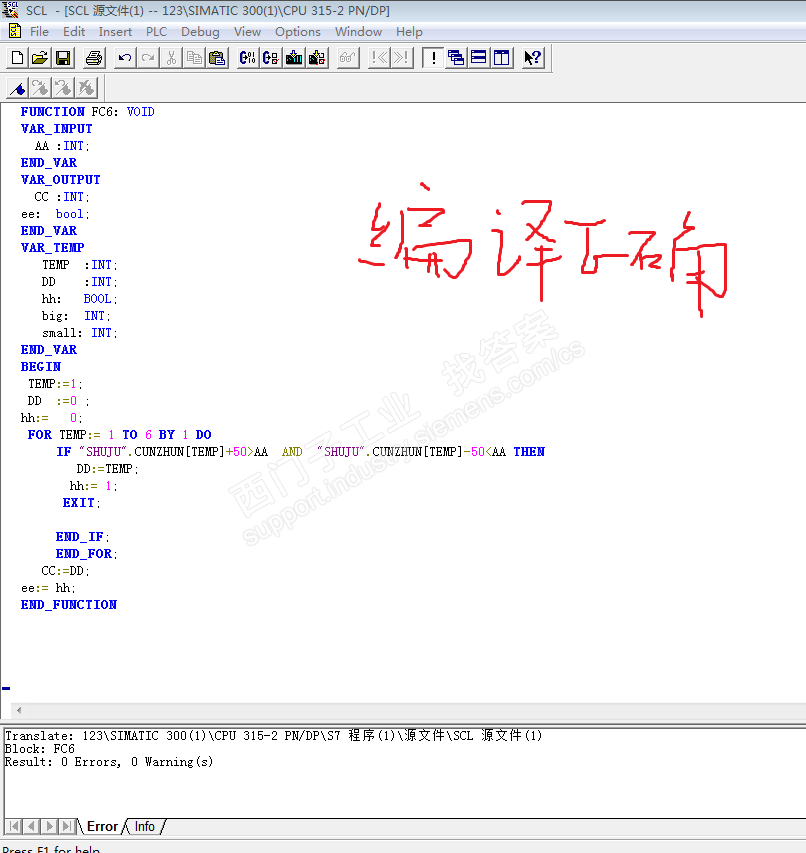
Task: Click the document icon beside File menu
Action: [15, 31]
